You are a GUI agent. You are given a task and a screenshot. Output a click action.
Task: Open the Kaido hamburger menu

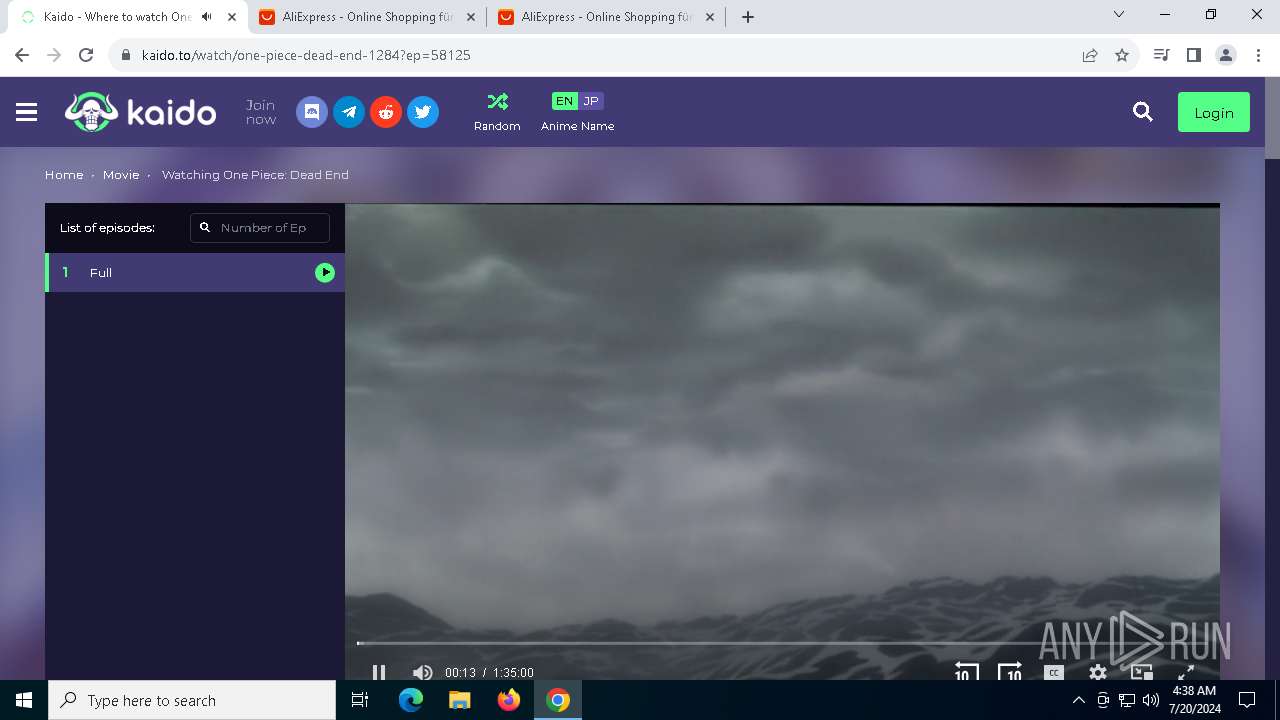pyautogui.click(x=27, y=113)
